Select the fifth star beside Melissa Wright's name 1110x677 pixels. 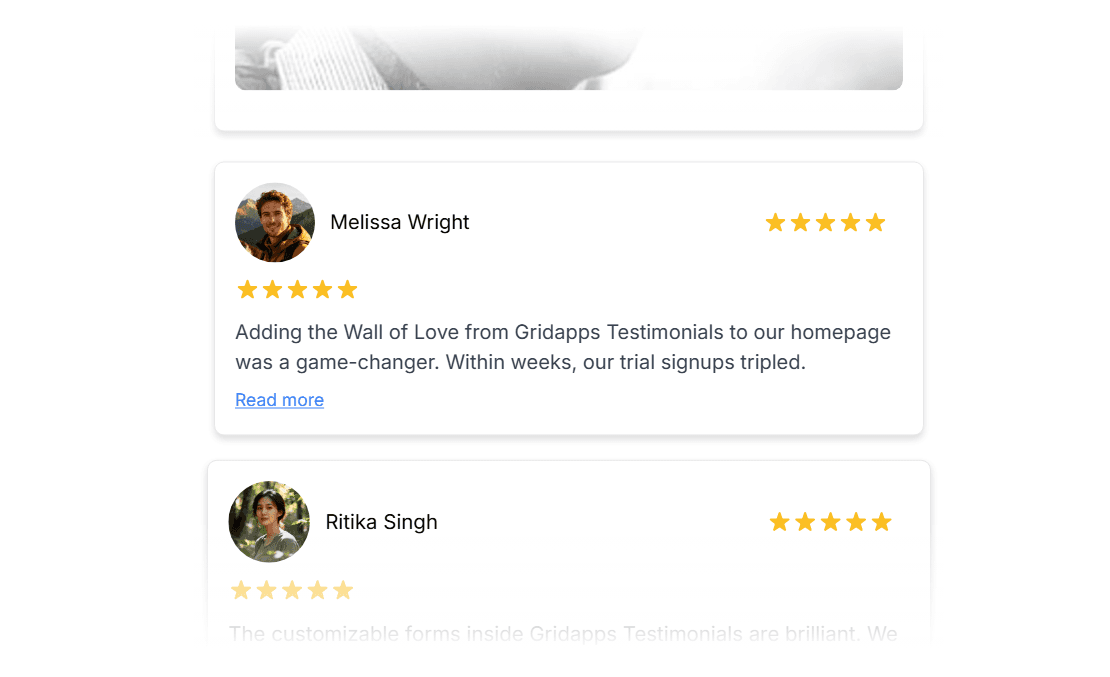[876, 222]
